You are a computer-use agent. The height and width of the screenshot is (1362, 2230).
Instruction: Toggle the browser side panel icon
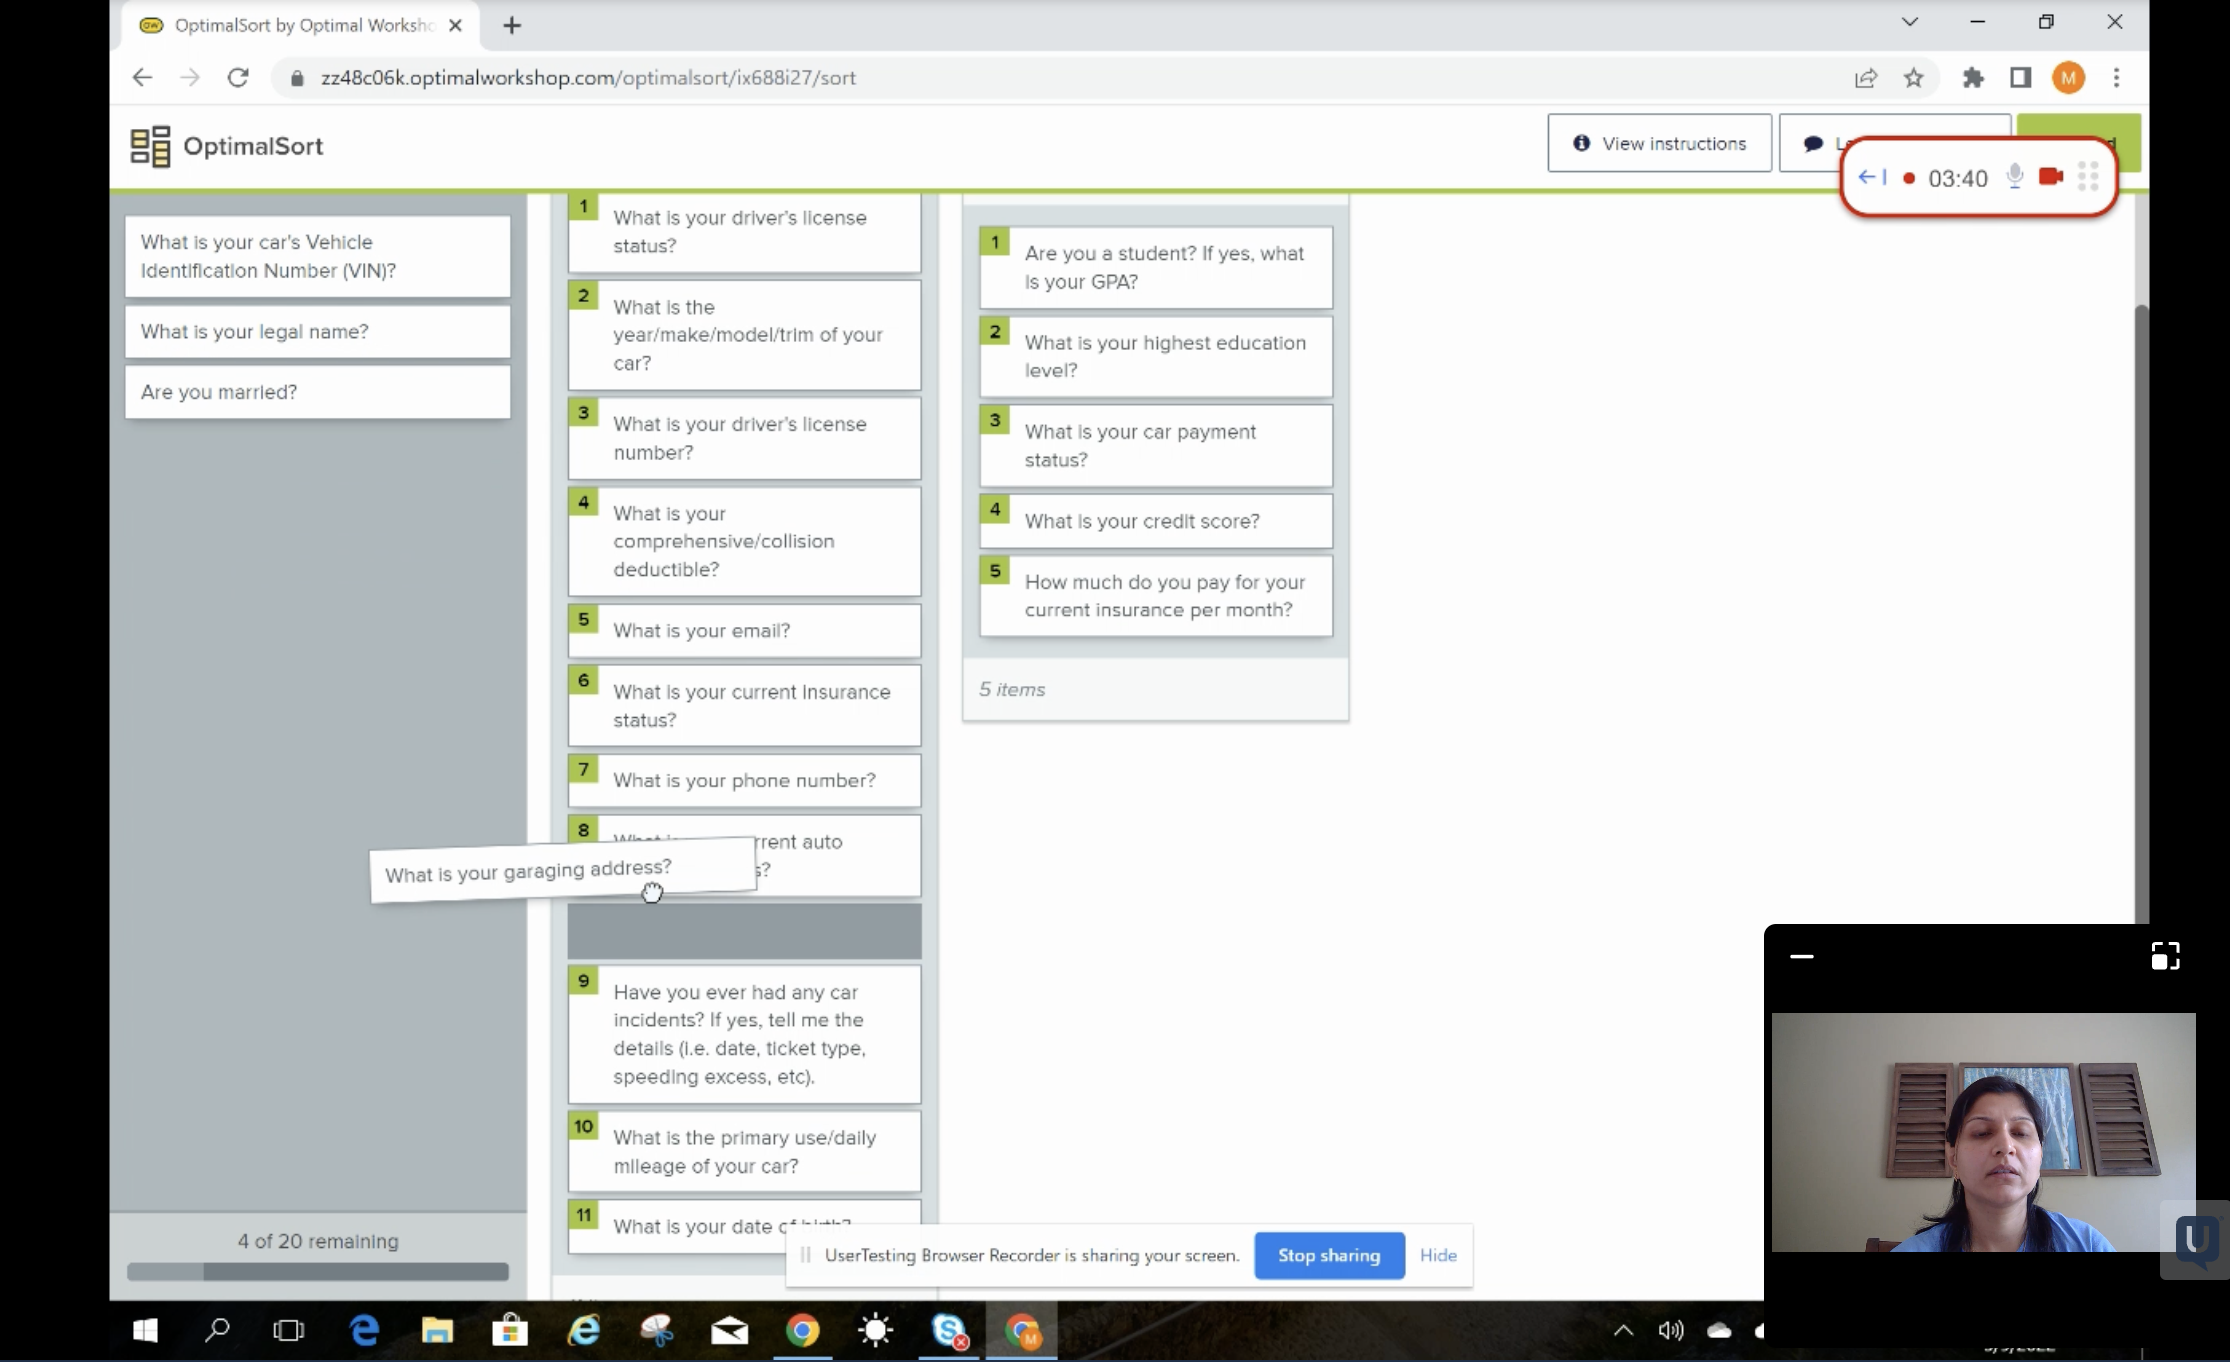click(2020, 78)
